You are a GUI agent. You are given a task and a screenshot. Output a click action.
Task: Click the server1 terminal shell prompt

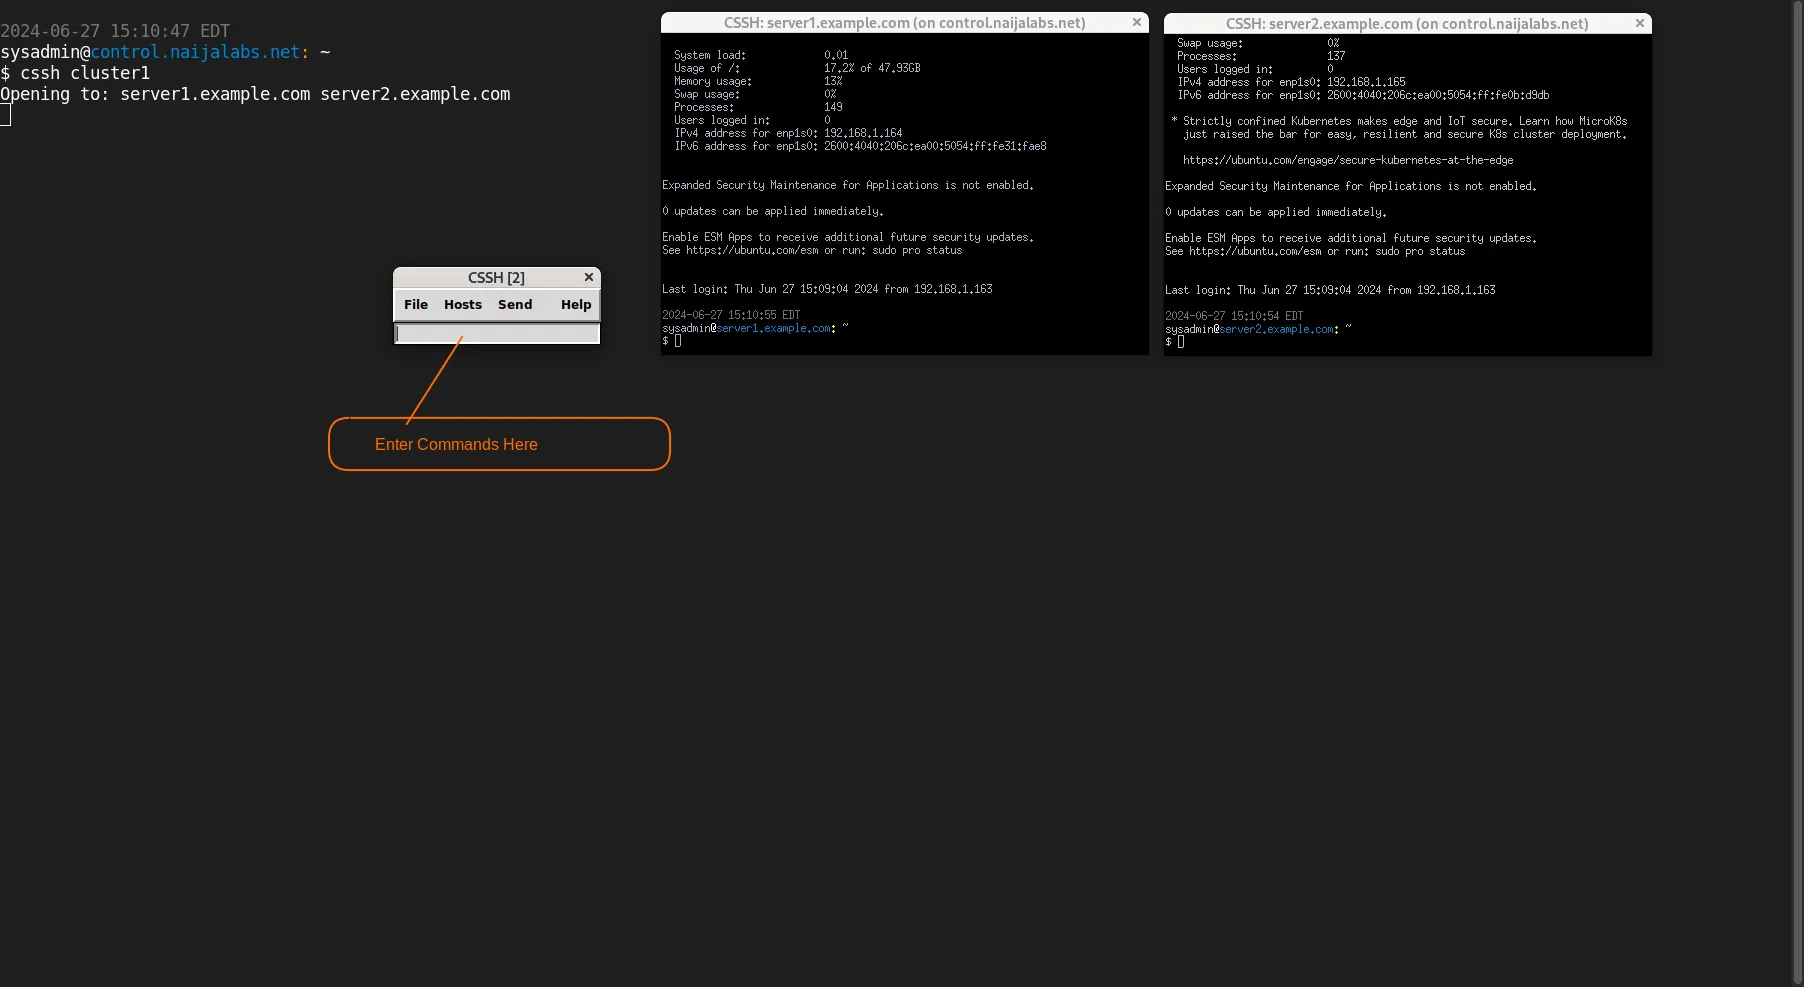click(x=672, y=341)
